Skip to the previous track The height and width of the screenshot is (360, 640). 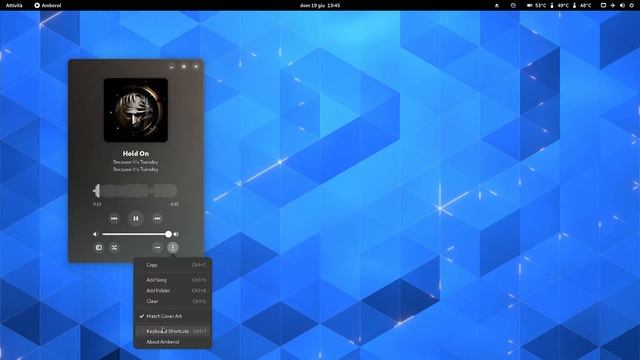pos(114,218)
